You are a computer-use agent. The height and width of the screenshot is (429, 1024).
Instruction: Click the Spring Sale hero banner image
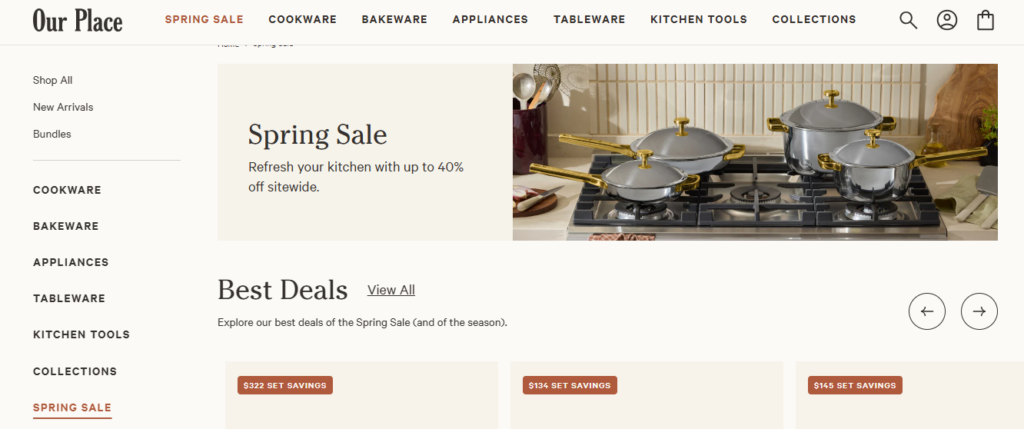coord(754,152)
